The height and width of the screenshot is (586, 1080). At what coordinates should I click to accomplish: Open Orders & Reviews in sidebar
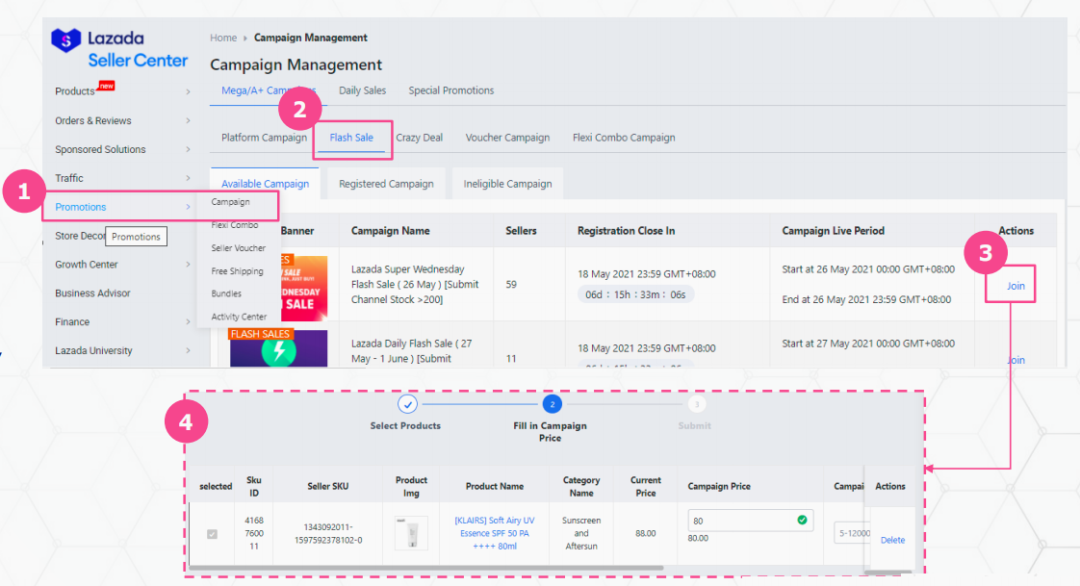point(93,121)
